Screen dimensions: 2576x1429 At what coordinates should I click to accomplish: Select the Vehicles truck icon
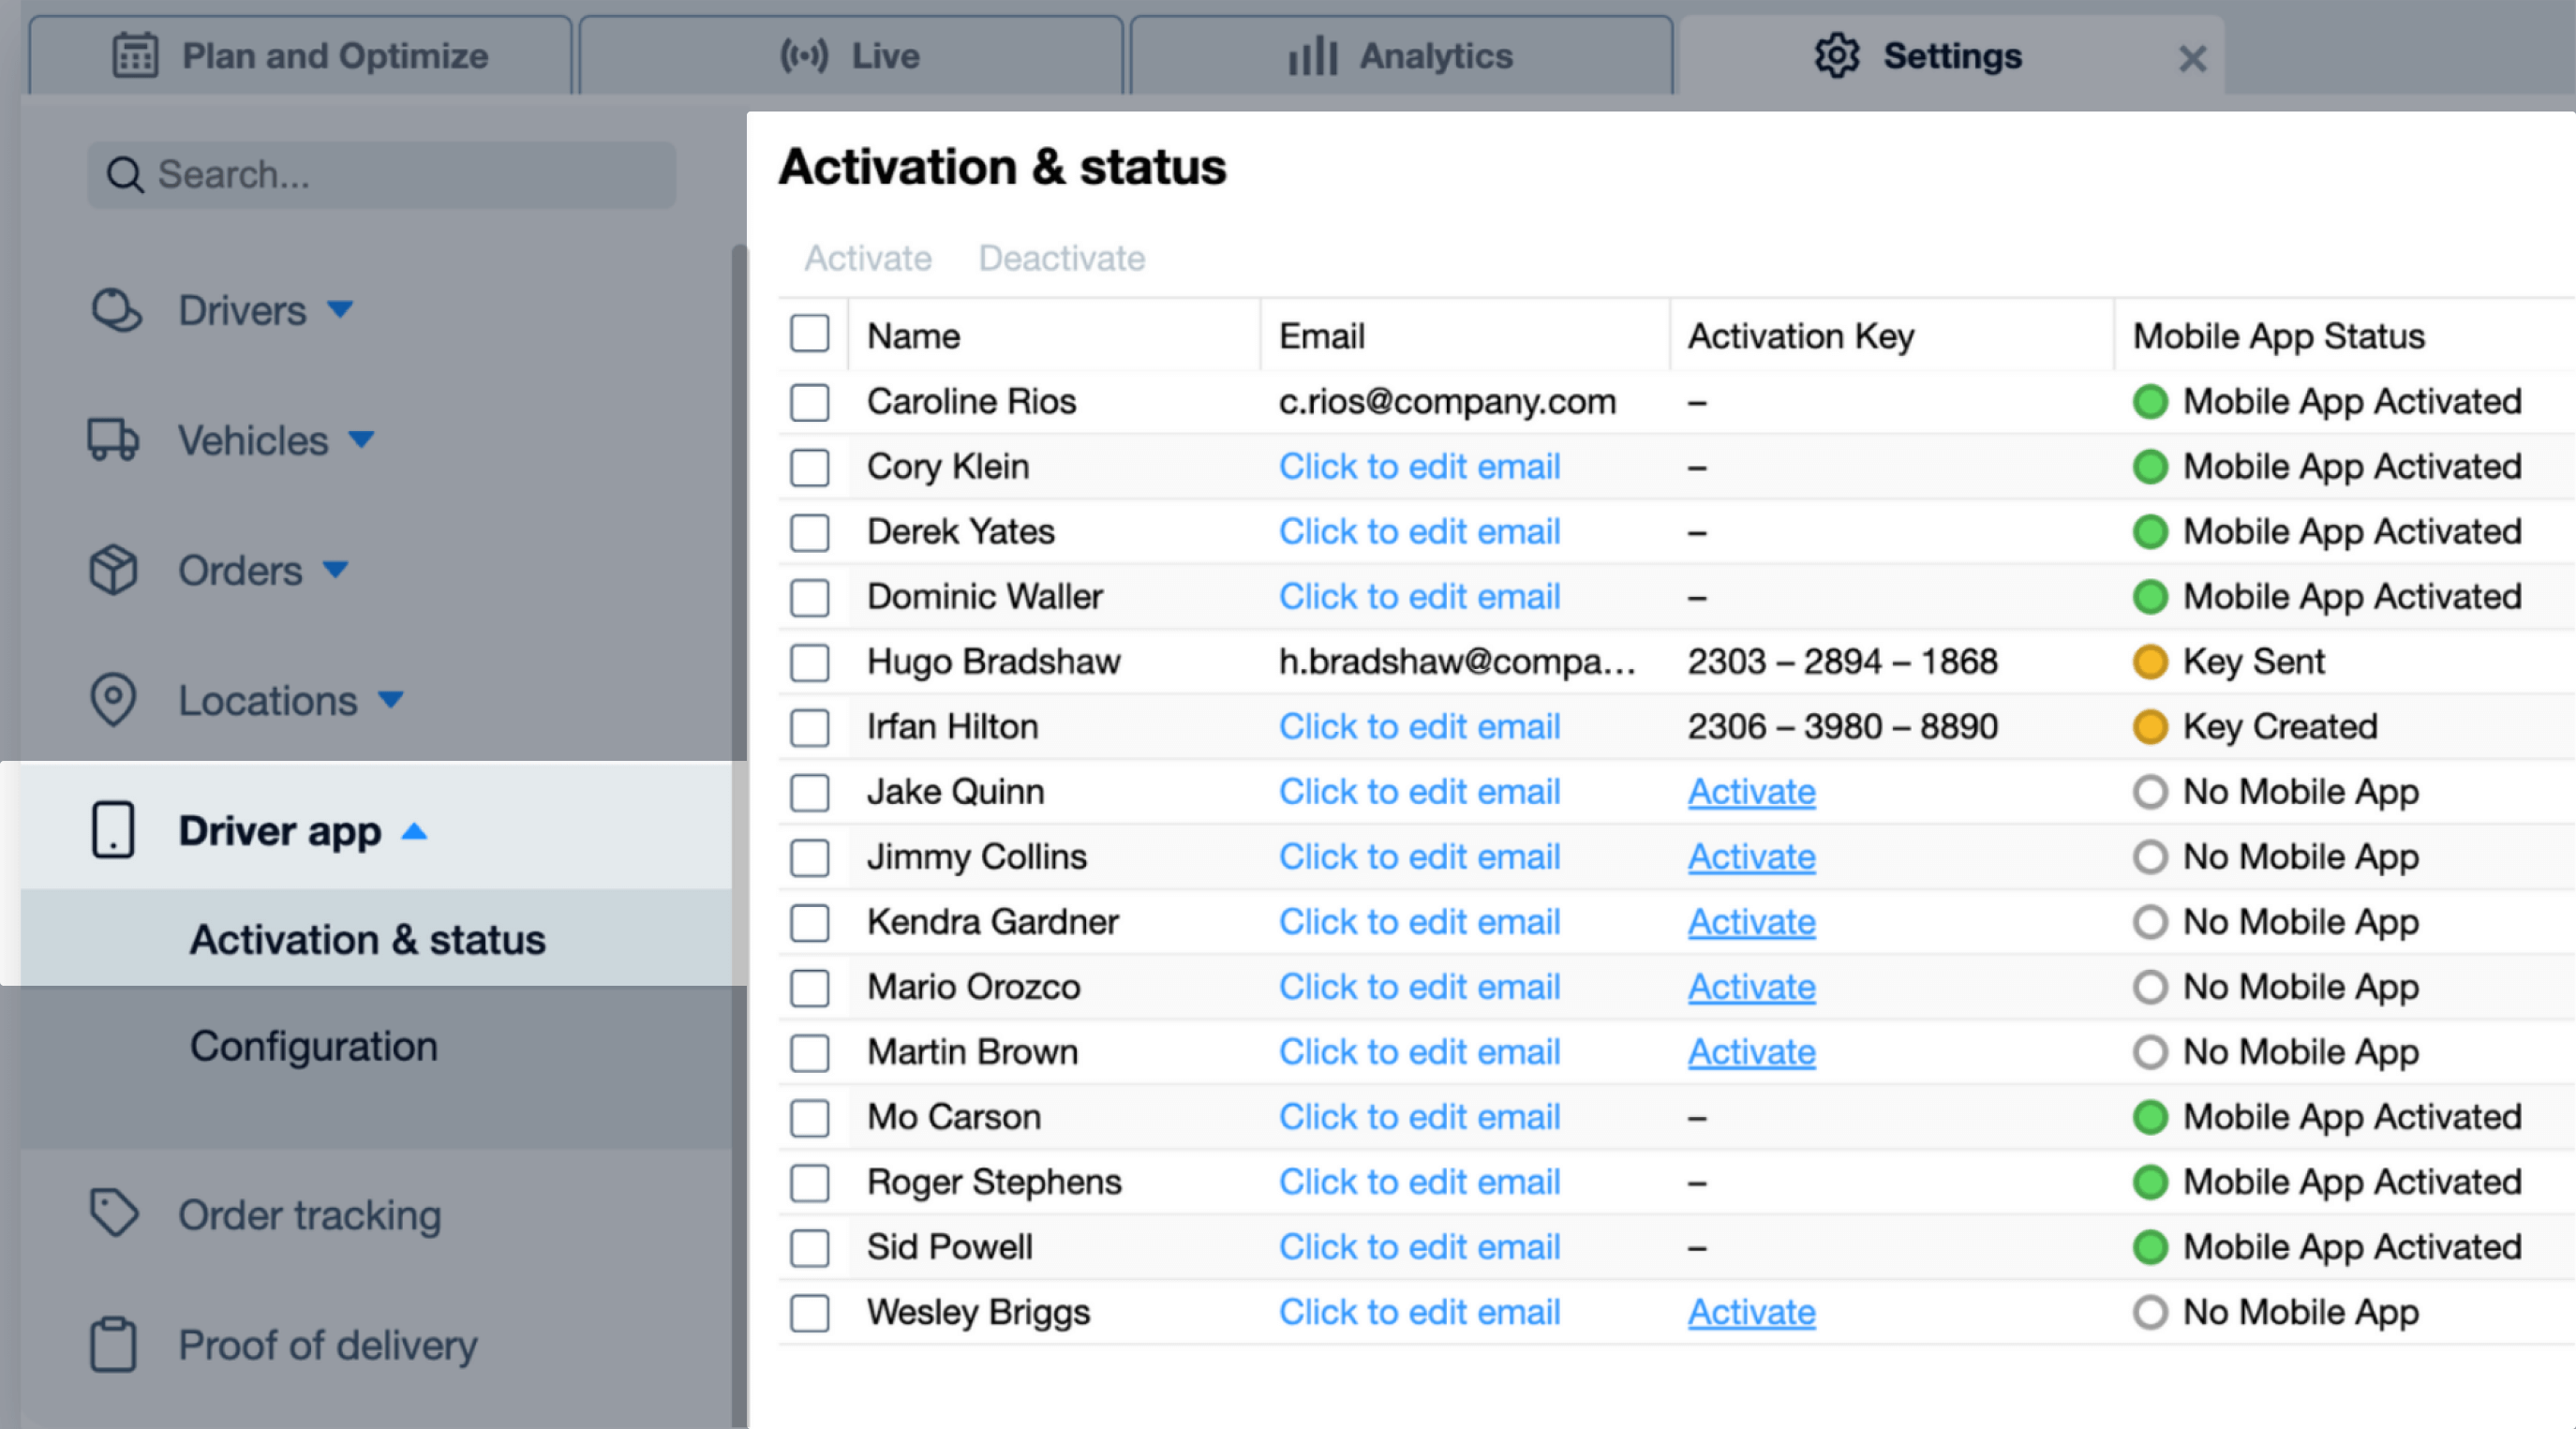[x=113, y=440]
